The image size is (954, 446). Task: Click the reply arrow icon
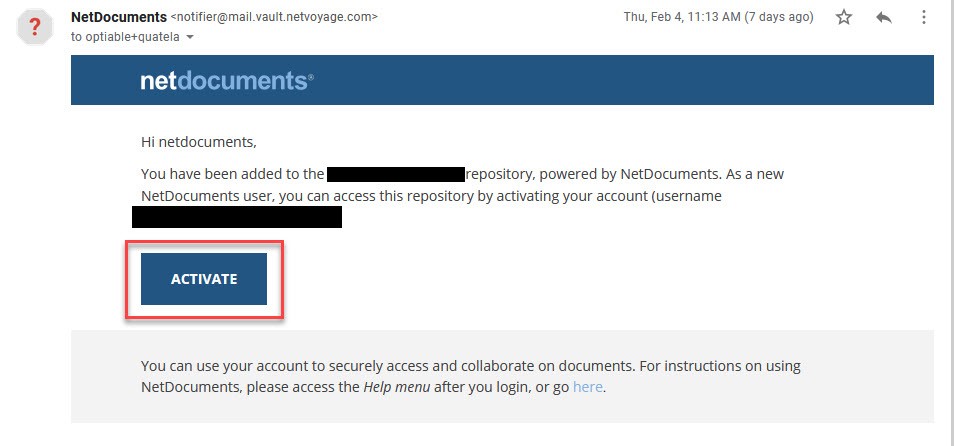click(x=883, y=18)
